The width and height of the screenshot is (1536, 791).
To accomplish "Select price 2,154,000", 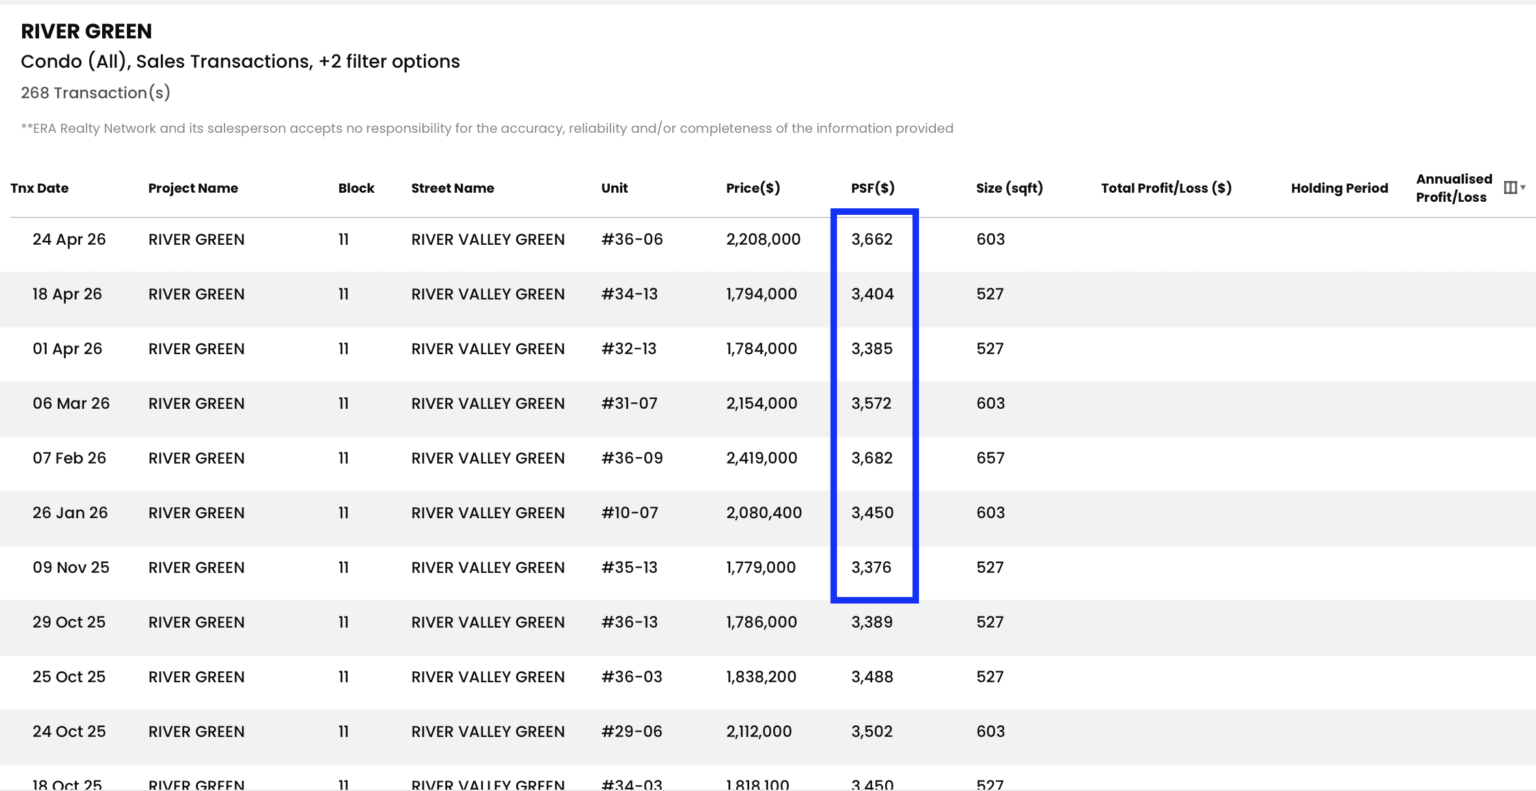I will click(762, 403).
